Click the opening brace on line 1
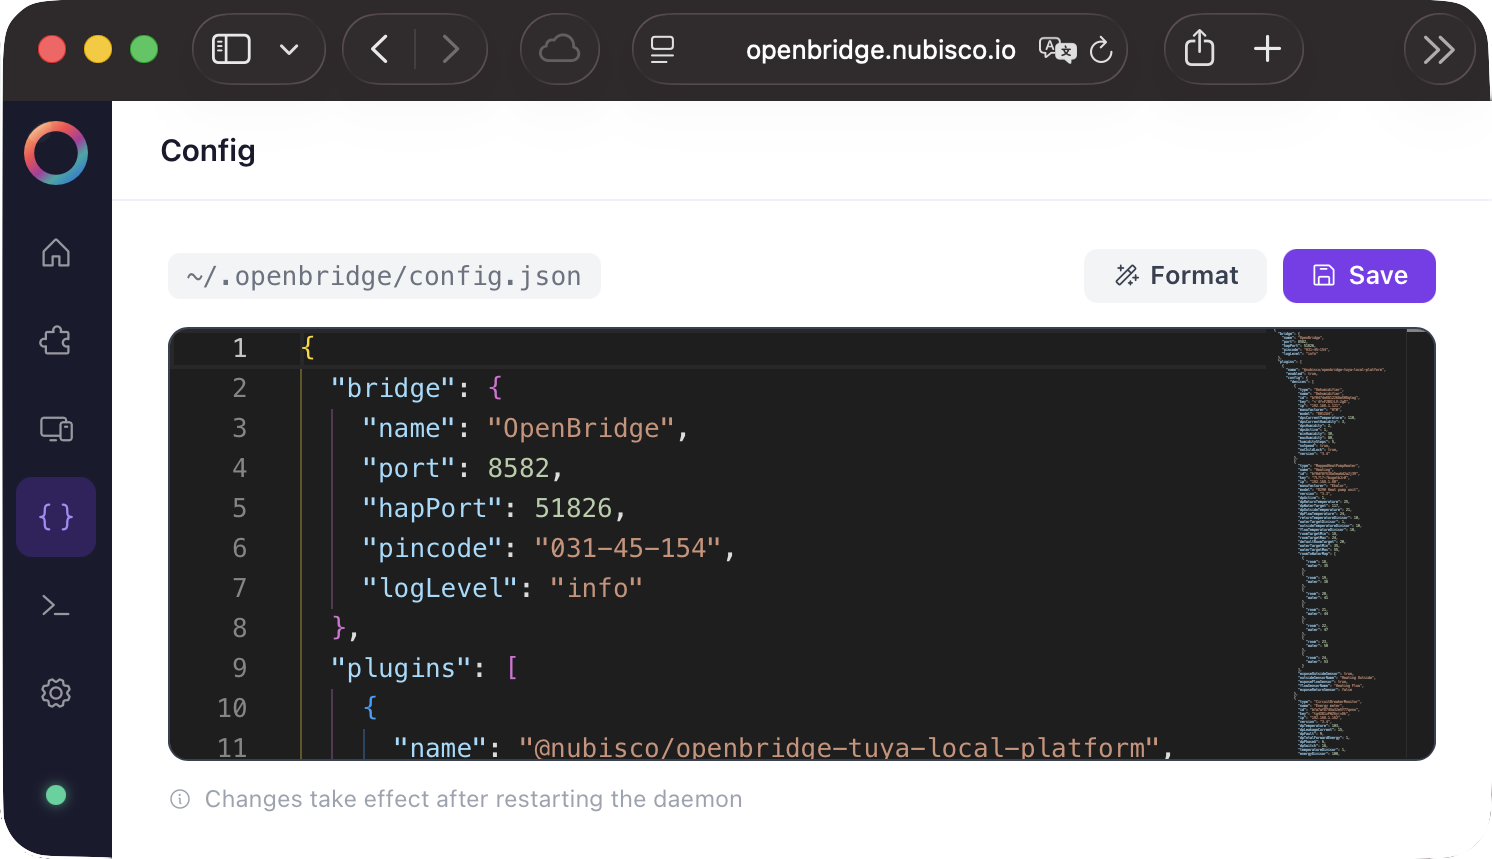The image size is (1492, 859). (308, 348)
